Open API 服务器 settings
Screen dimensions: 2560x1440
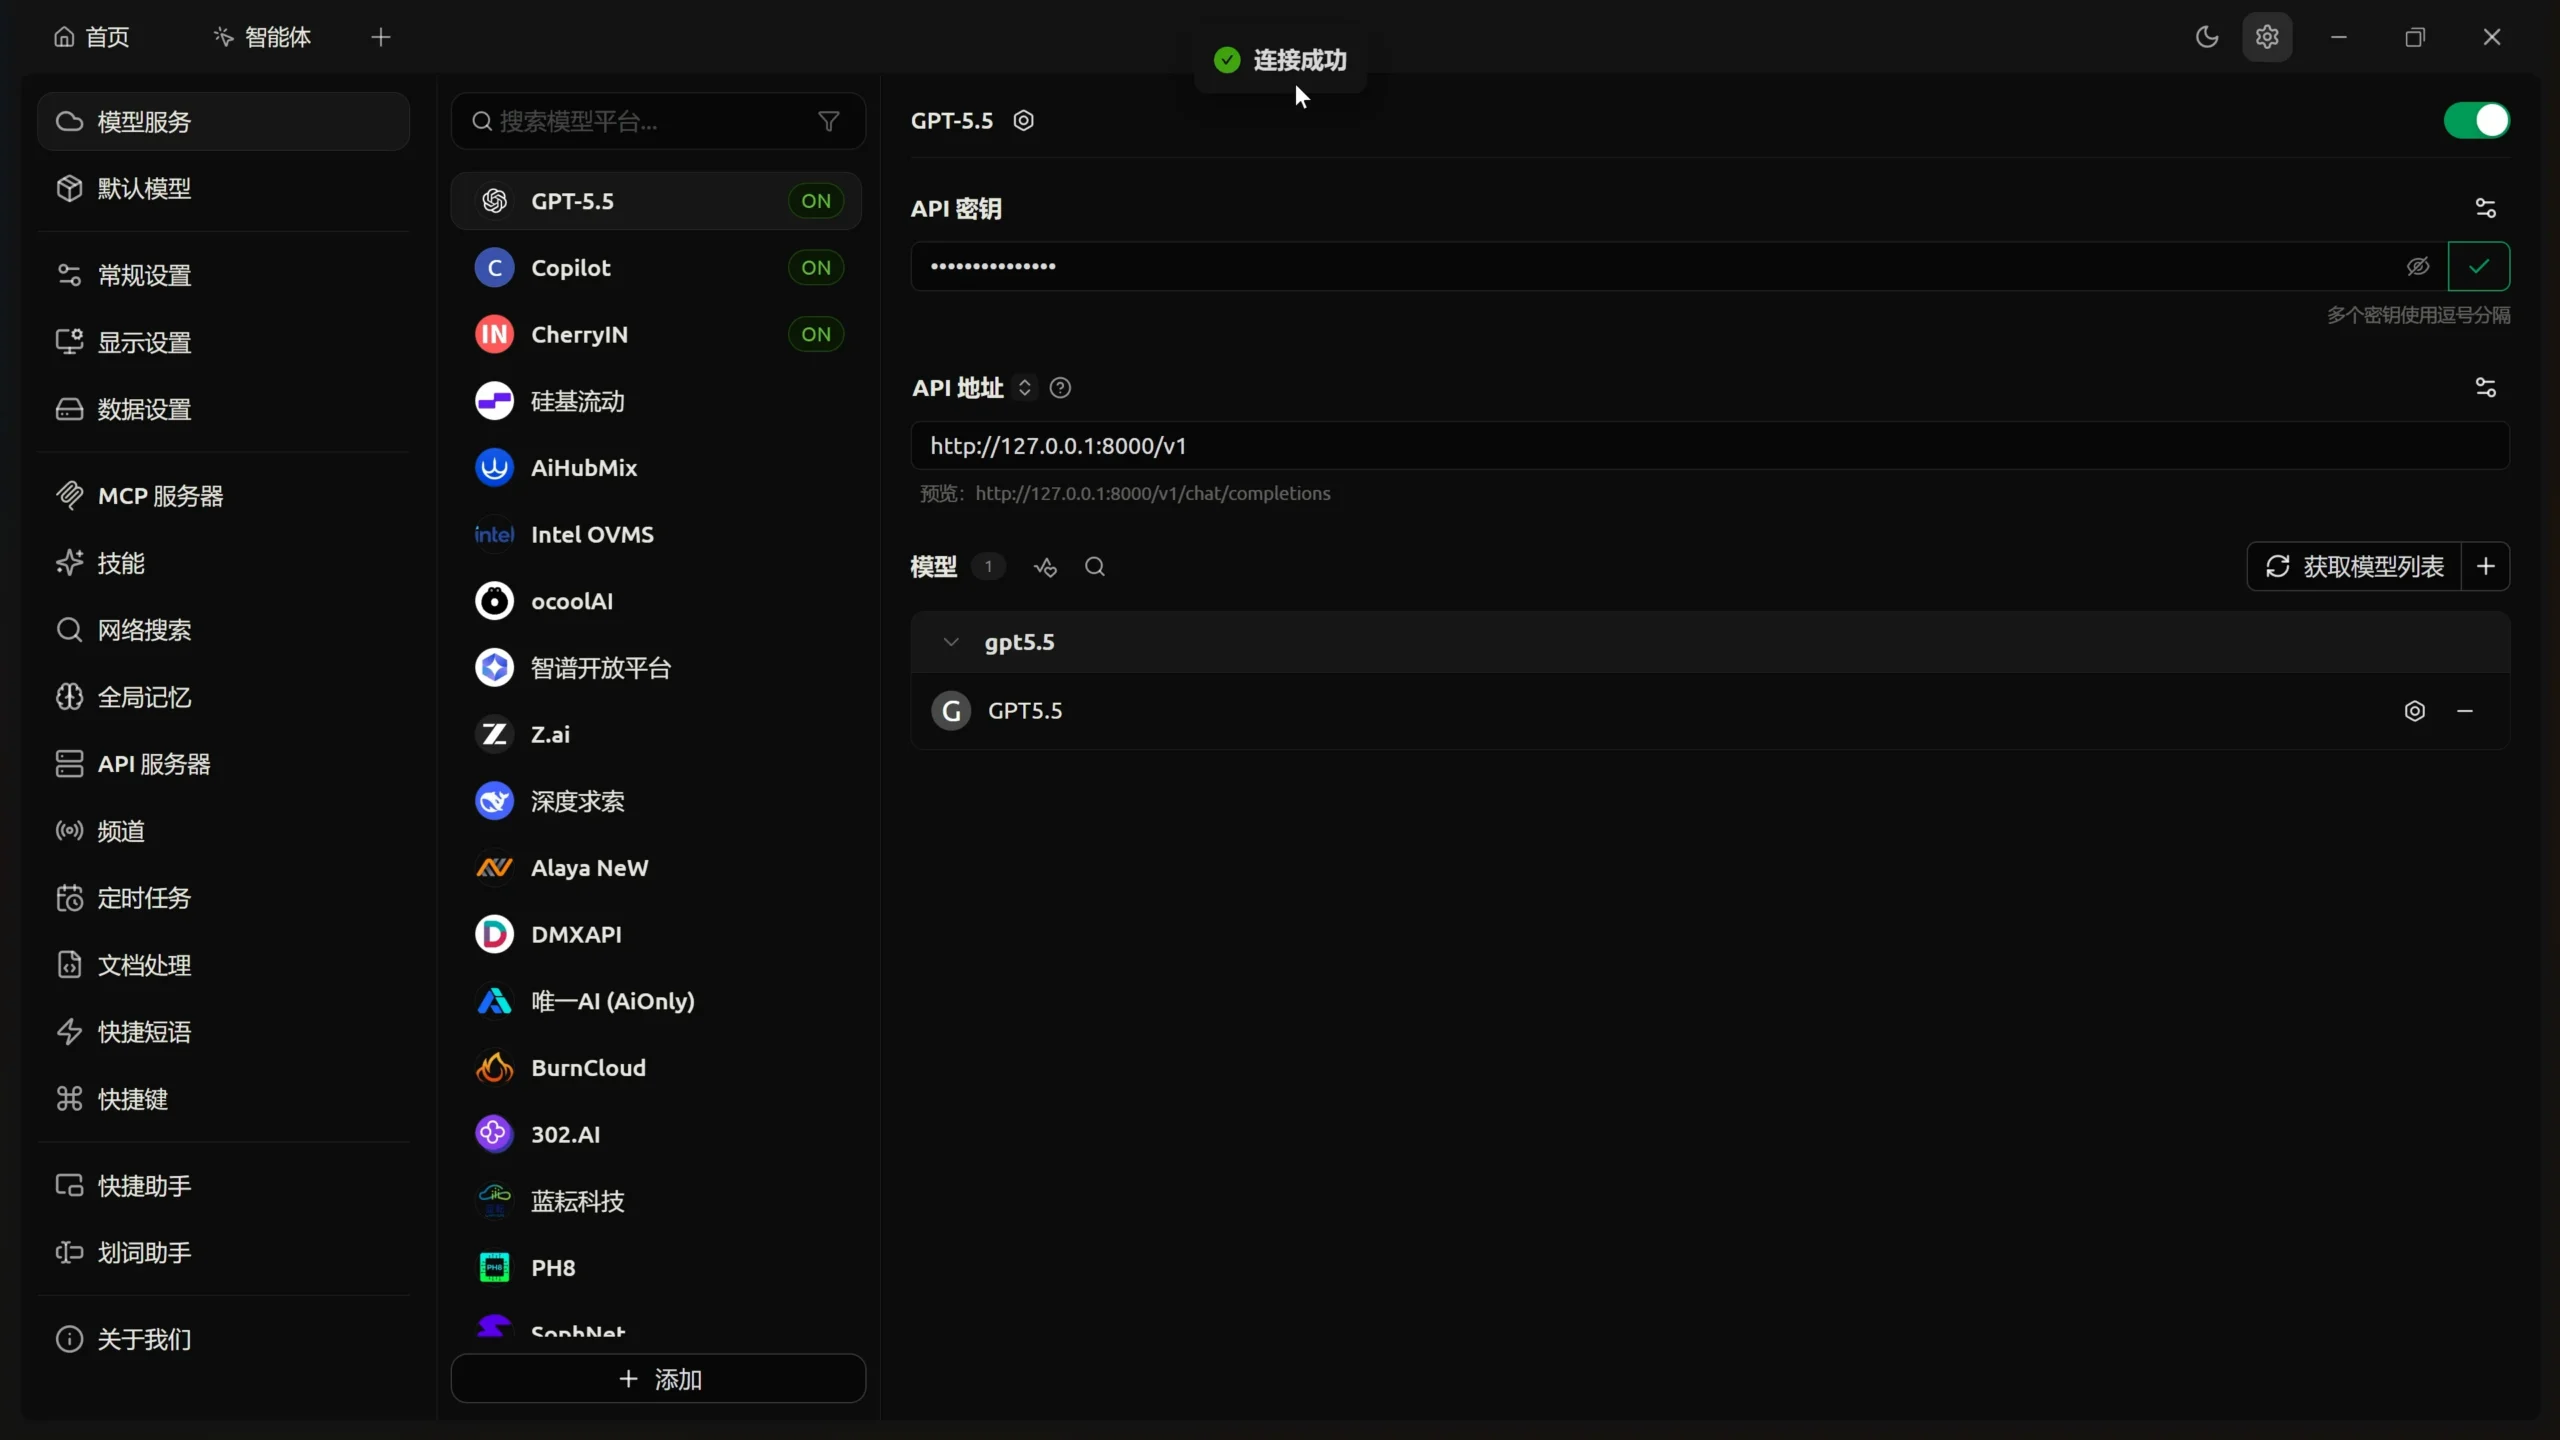pyautogui.click(x=223, y=764)
